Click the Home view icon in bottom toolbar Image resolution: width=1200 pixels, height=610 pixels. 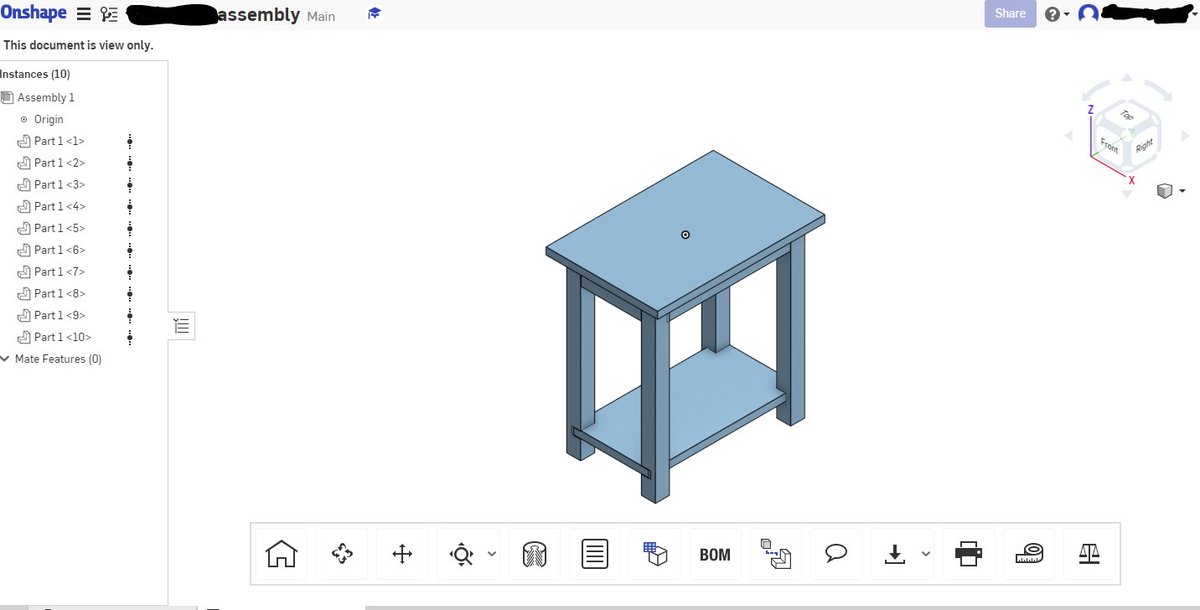282,553
